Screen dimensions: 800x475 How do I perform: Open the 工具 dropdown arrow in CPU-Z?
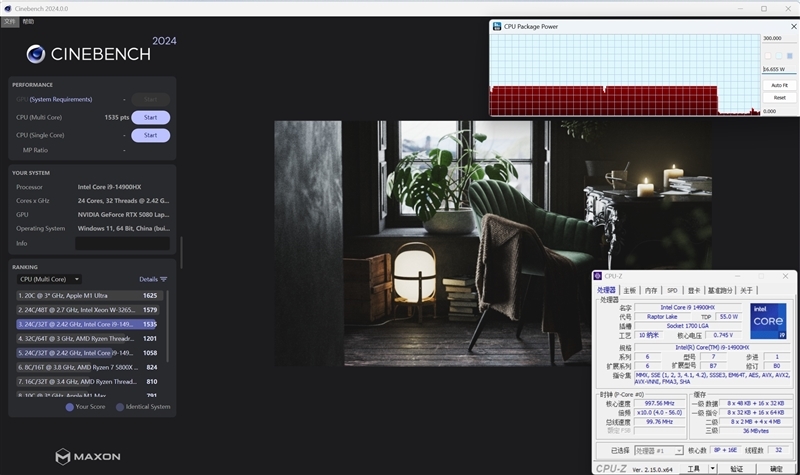click(713, 469)
